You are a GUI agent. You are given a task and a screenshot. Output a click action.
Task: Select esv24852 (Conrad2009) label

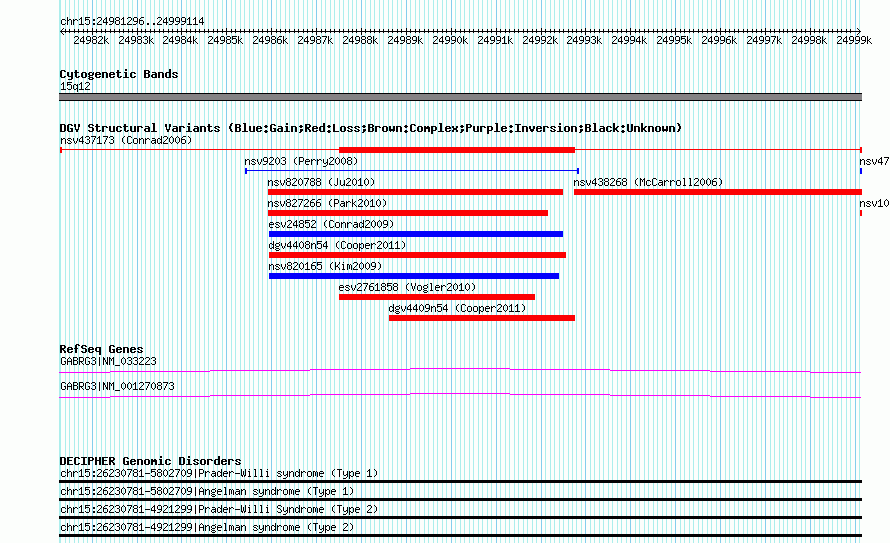331,224
